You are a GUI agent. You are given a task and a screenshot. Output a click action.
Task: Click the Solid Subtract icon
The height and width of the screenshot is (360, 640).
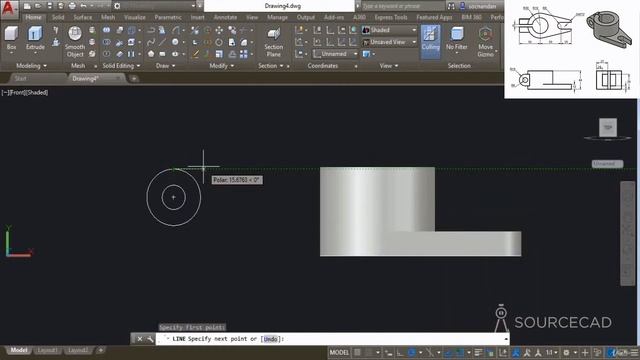tap(107, 42)
